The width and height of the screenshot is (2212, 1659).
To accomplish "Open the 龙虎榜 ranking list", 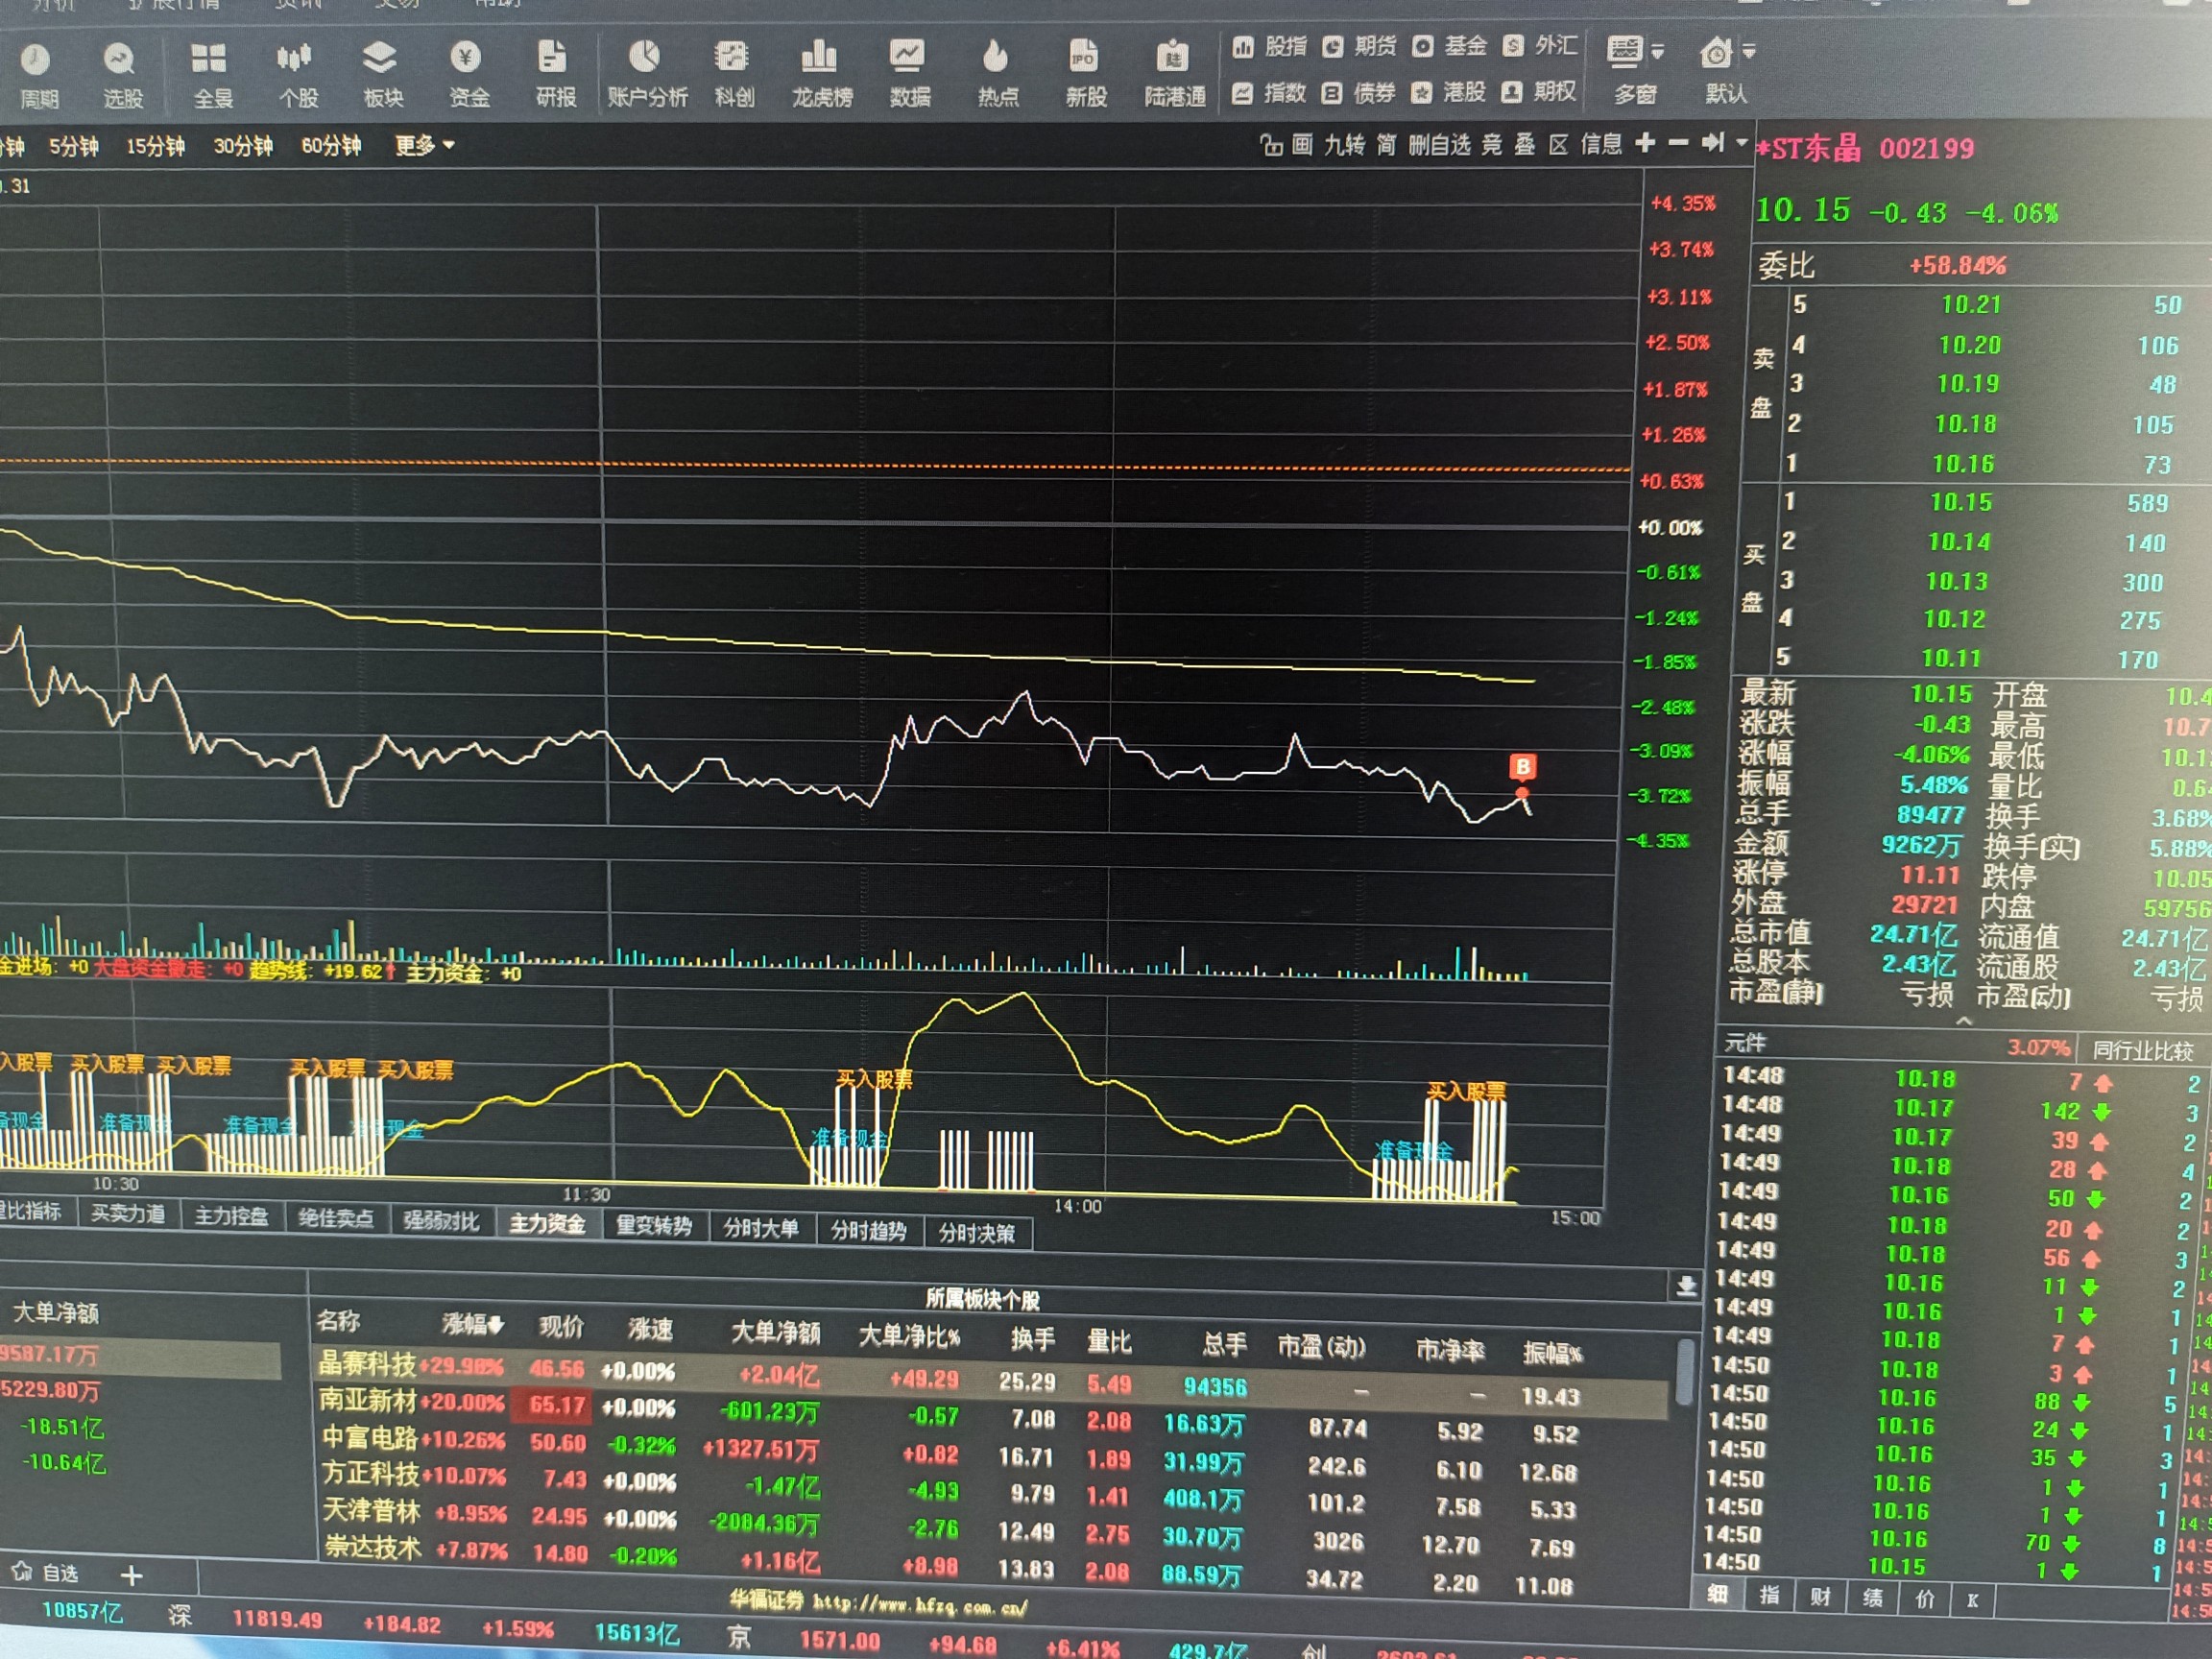I will click(821, 75).
